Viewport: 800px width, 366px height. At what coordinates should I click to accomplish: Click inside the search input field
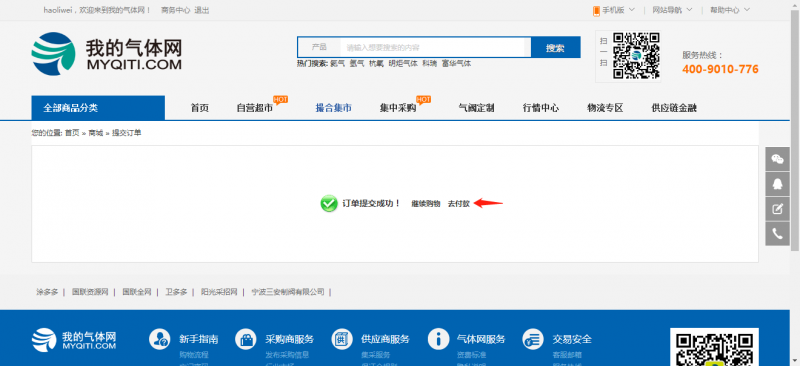tap(432, 47)
